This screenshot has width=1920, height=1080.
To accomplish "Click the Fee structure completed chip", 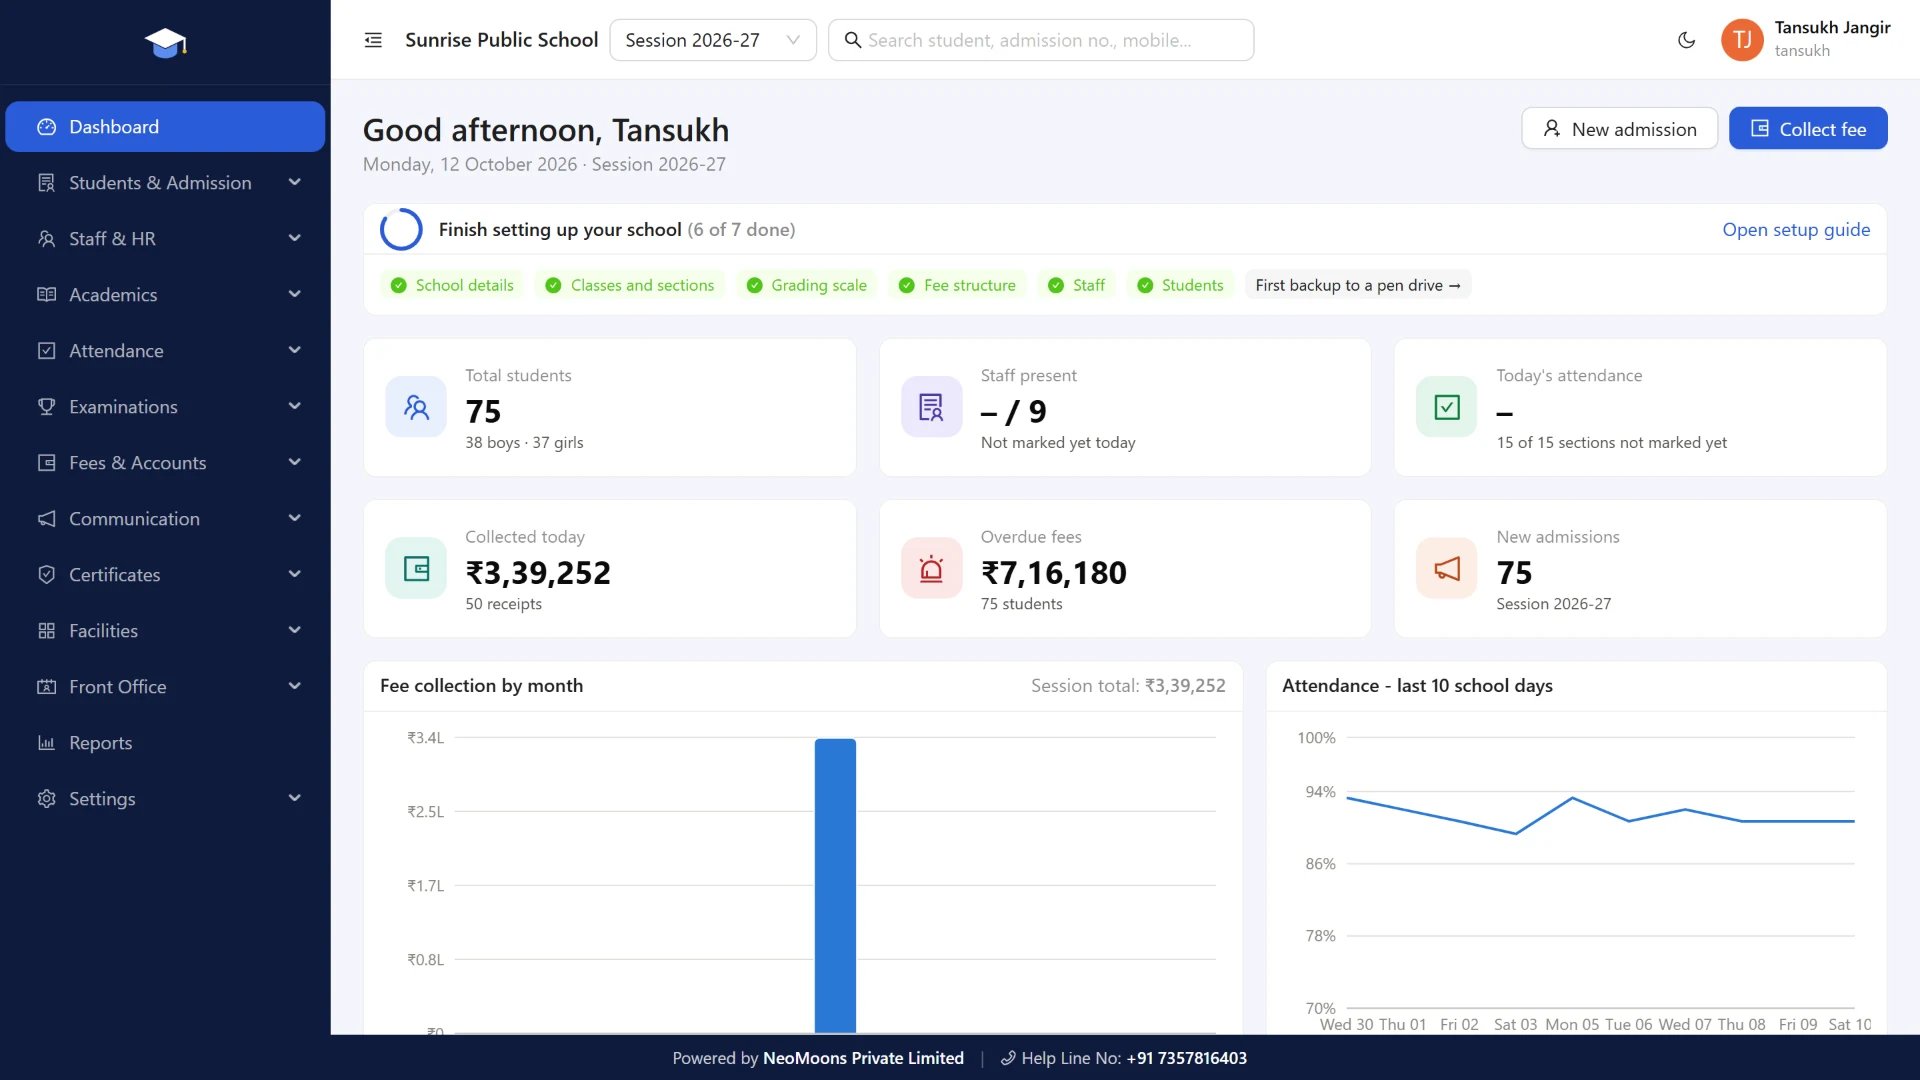I will tap(957, 285).
